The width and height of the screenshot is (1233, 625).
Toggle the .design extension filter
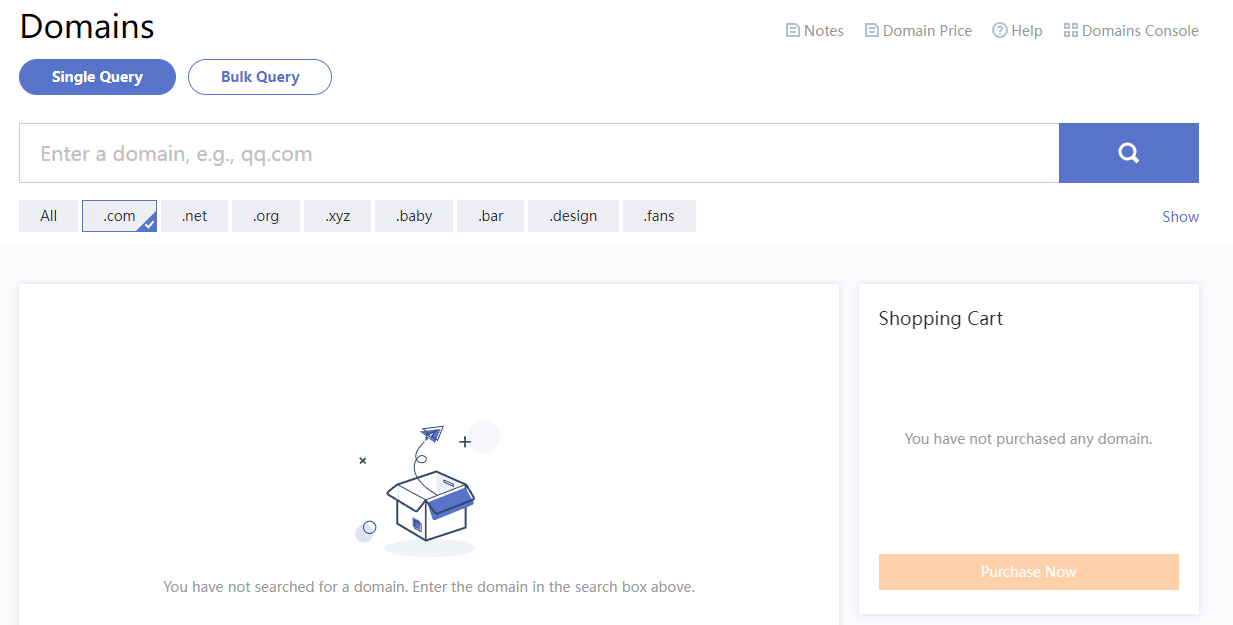[573, 216]
